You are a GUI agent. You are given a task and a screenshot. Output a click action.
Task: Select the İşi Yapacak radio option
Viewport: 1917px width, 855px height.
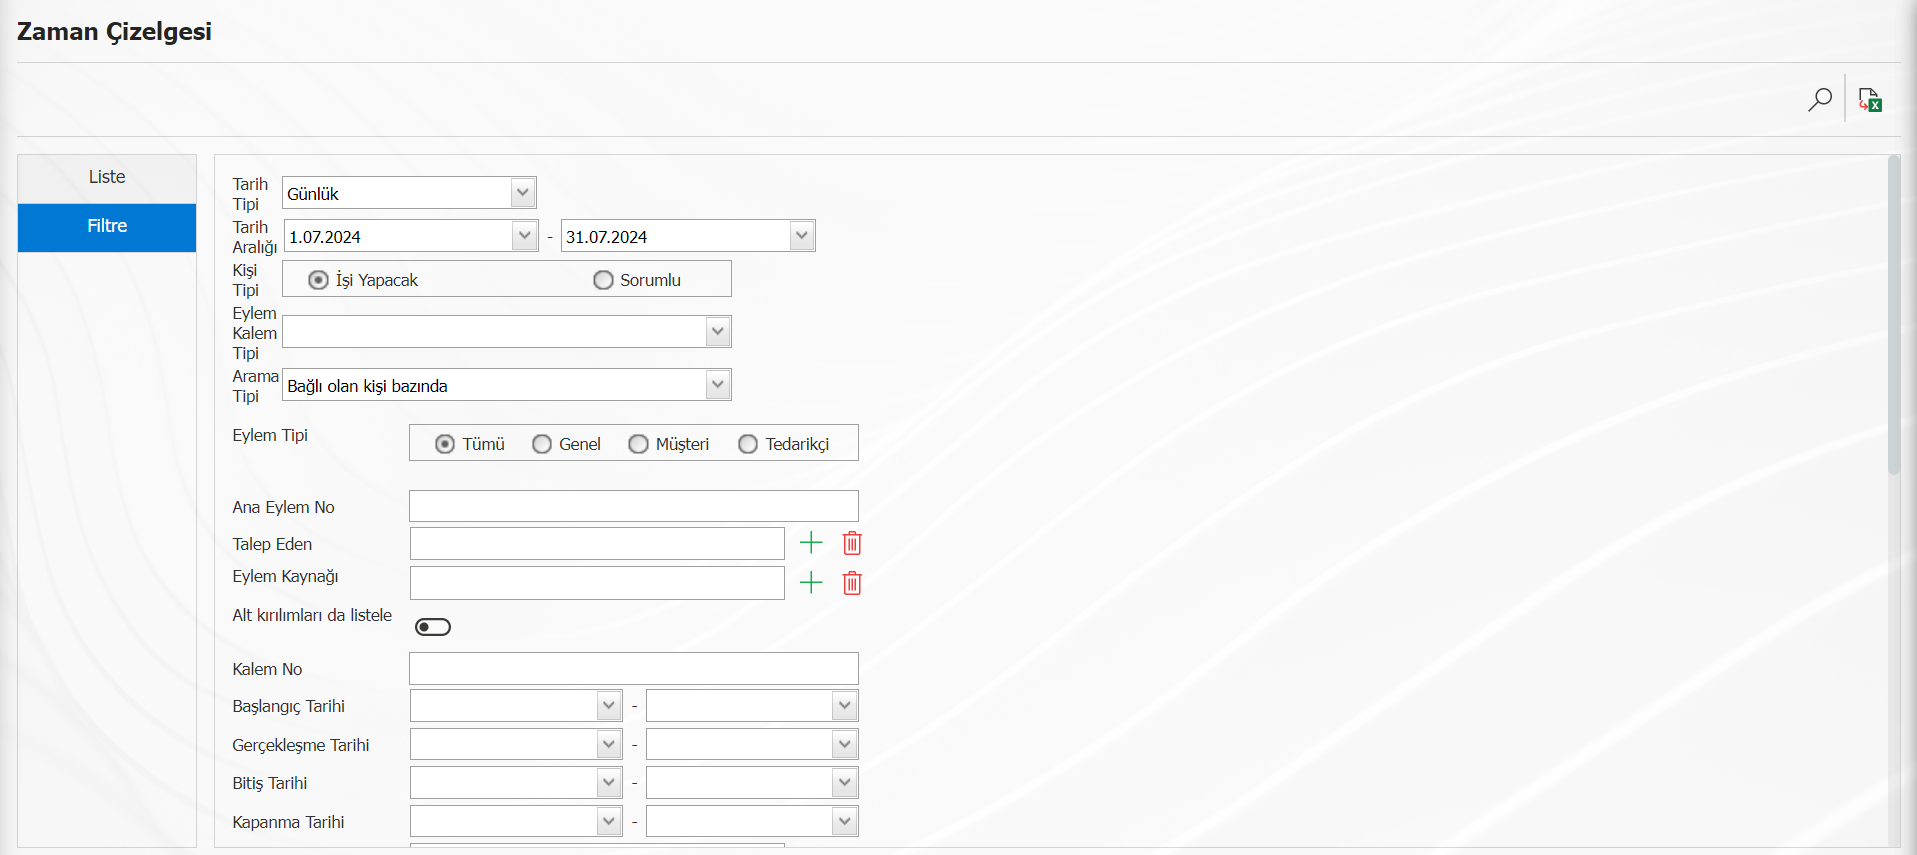(x=318, y=280)
